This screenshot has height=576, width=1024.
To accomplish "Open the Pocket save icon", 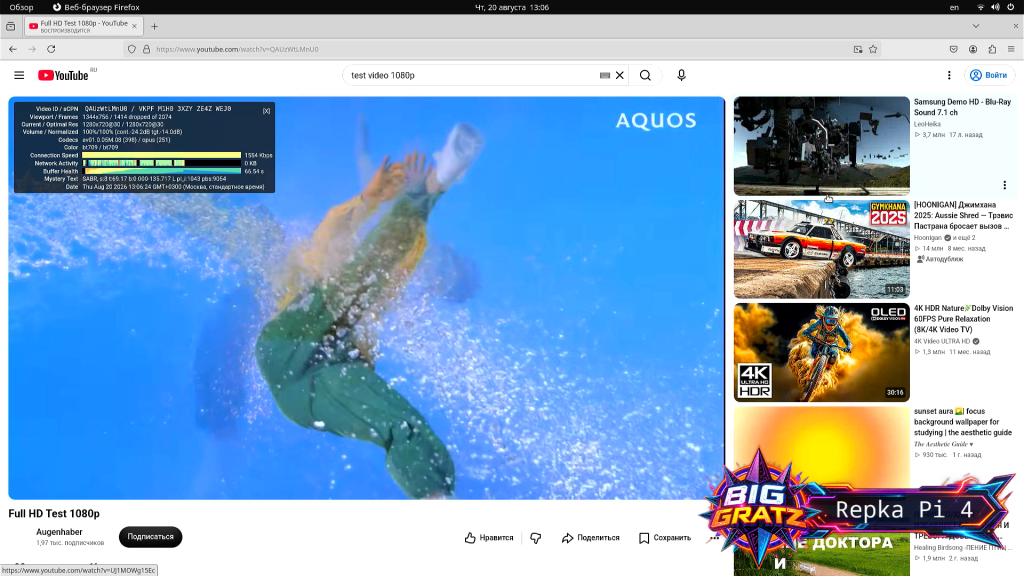I will pos(953,49).
